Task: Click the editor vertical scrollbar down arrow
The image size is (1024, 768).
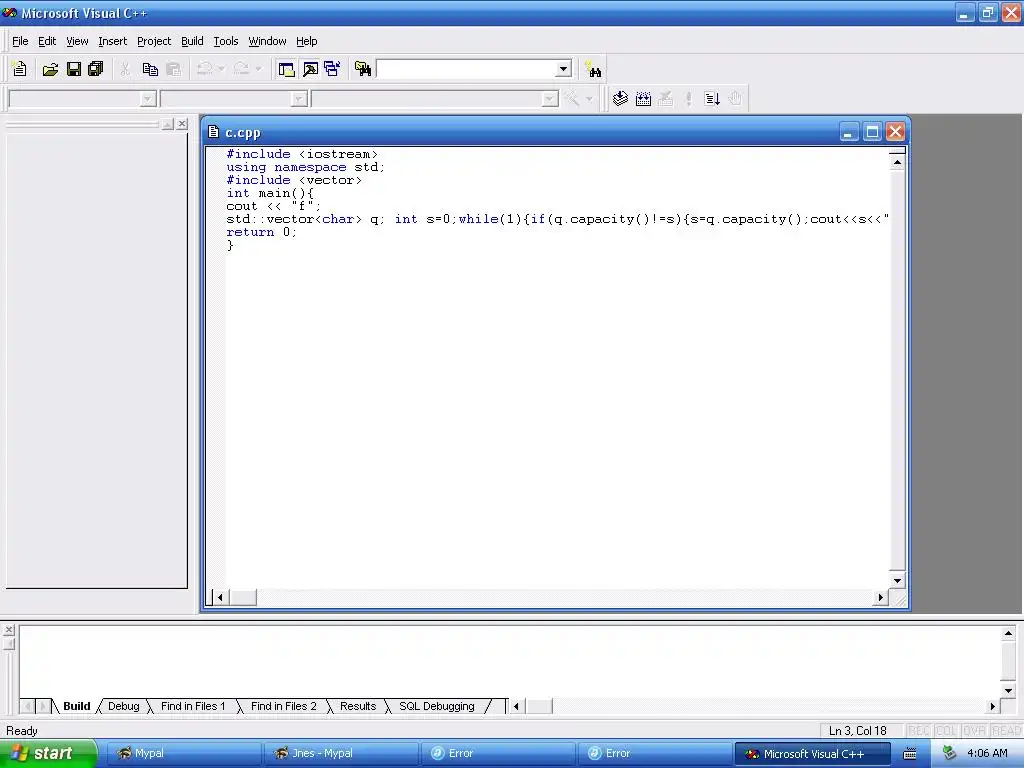Action: (897, 581)
